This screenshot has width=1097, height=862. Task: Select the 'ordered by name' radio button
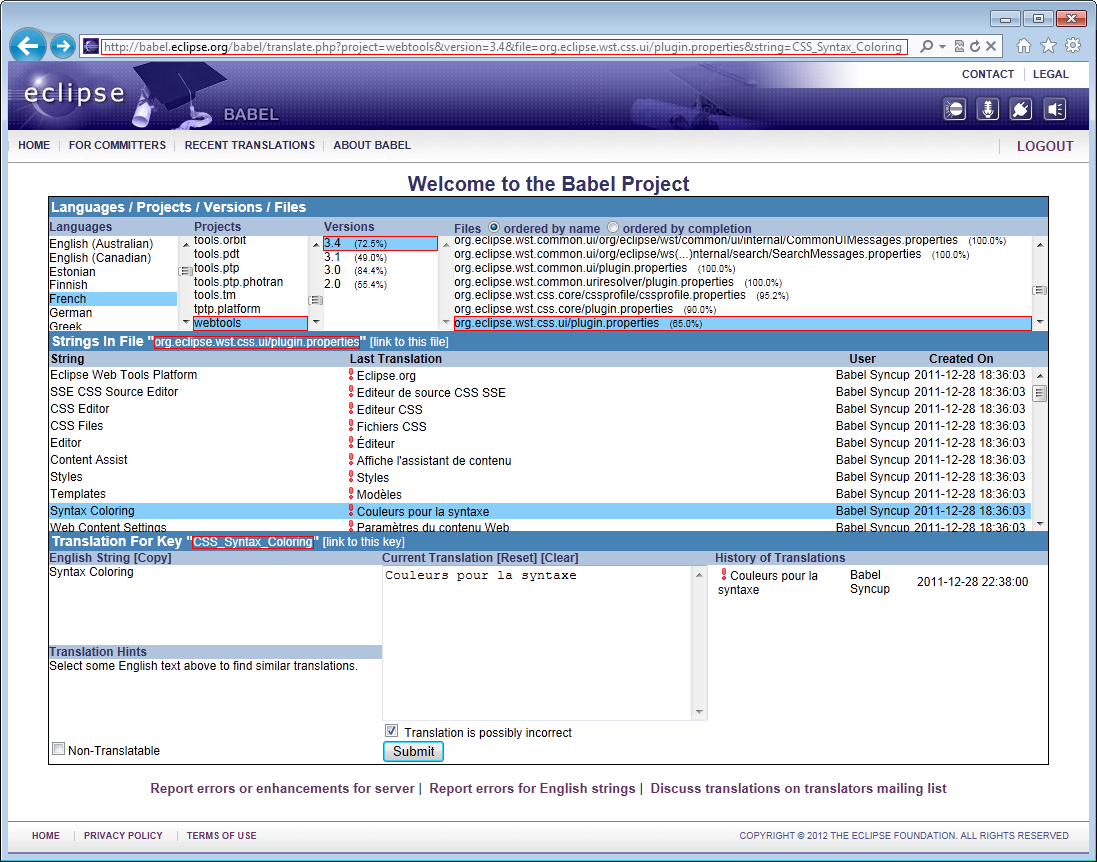click(494, 227)
